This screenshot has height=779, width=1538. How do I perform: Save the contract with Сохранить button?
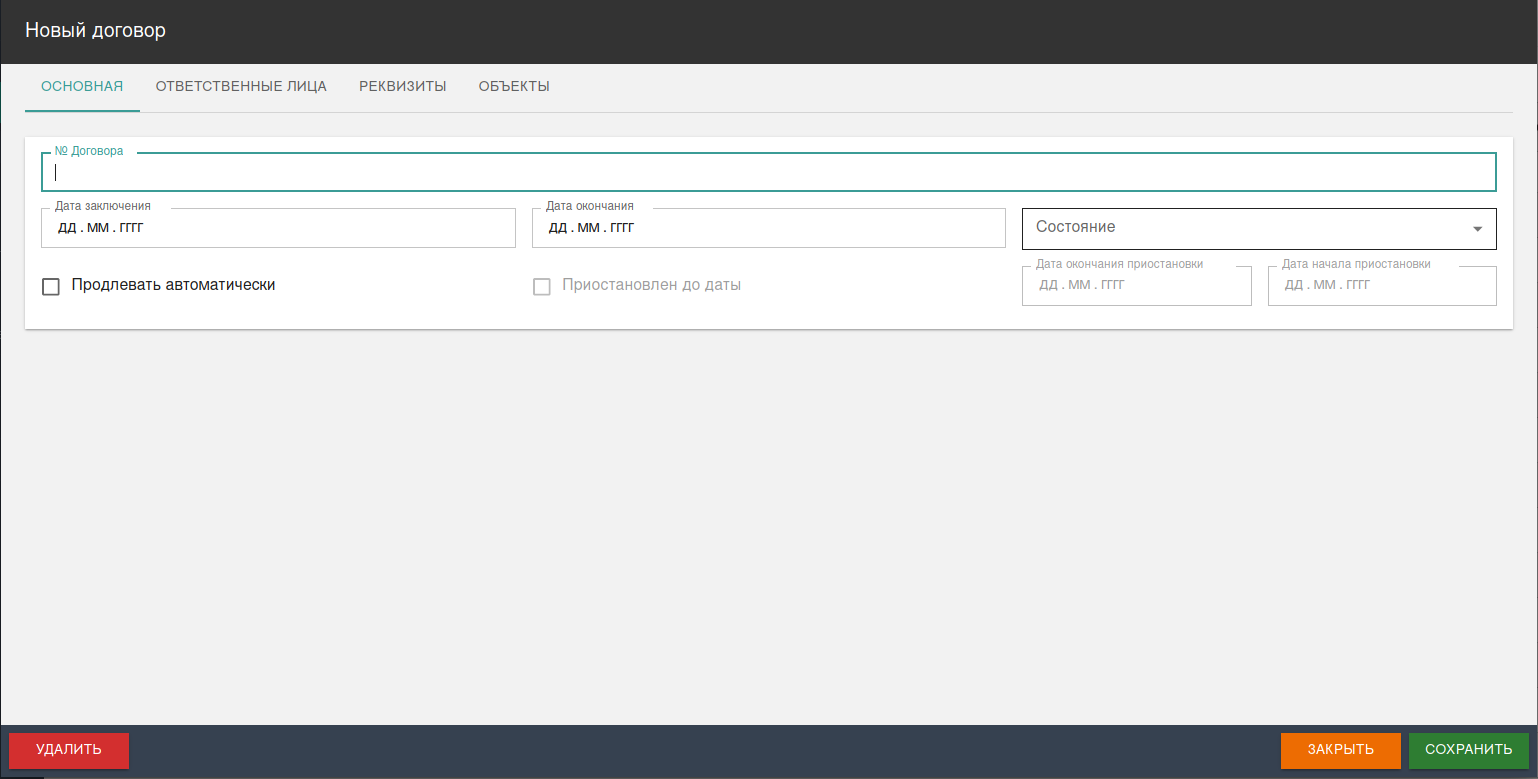coord(1468,750)
